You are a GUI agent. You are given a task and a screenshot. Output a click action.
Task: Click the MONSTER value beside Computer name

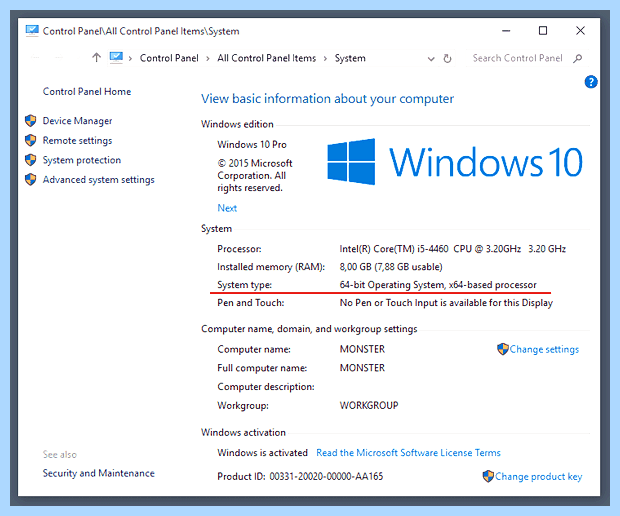[362, 349]
